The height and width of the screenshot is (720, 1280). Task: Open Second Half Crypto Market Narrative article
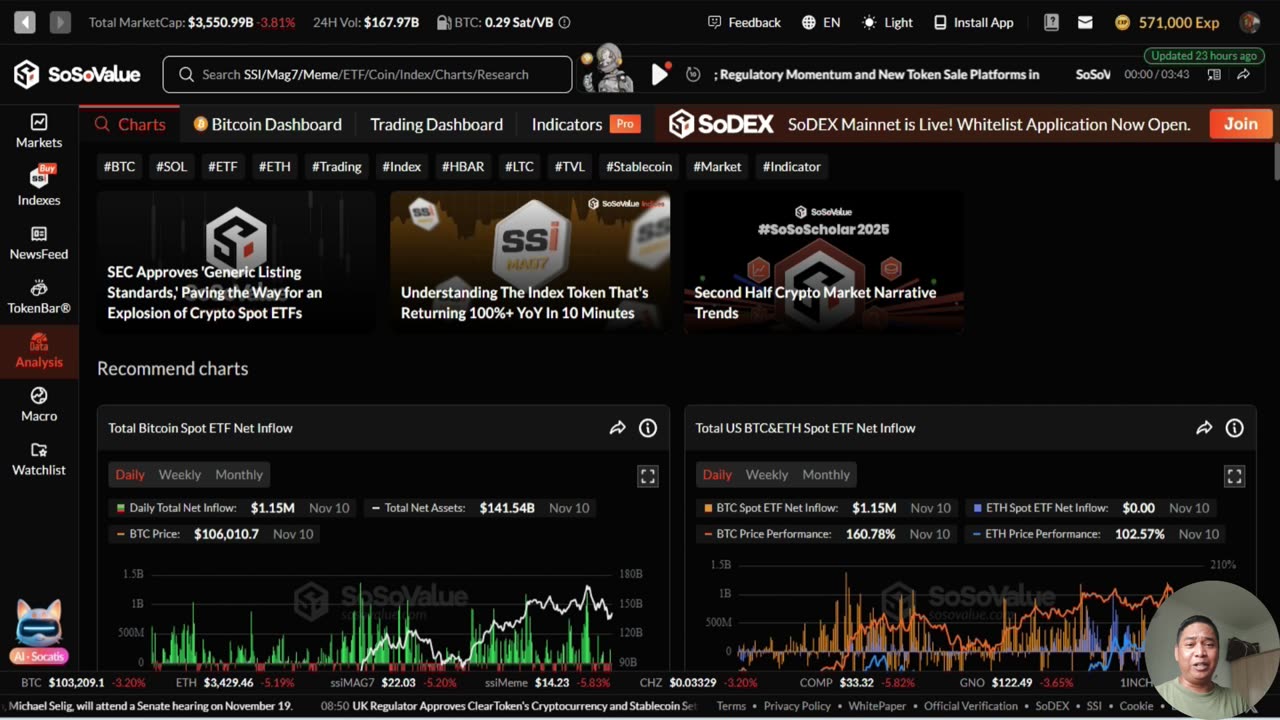pos(824,262)
